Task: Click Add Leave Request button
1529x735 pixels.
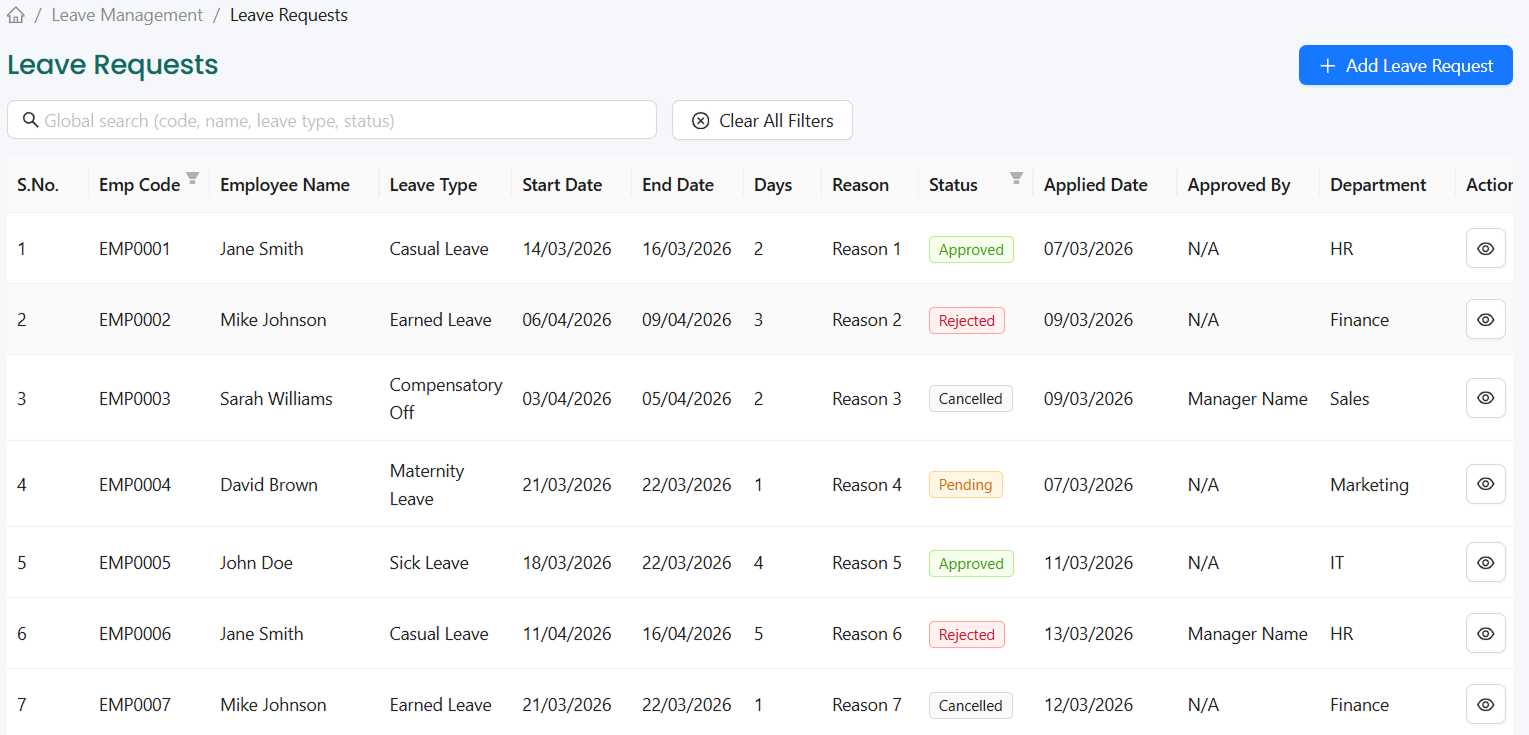Action: pyautogui.click(x=1405, y=66)
